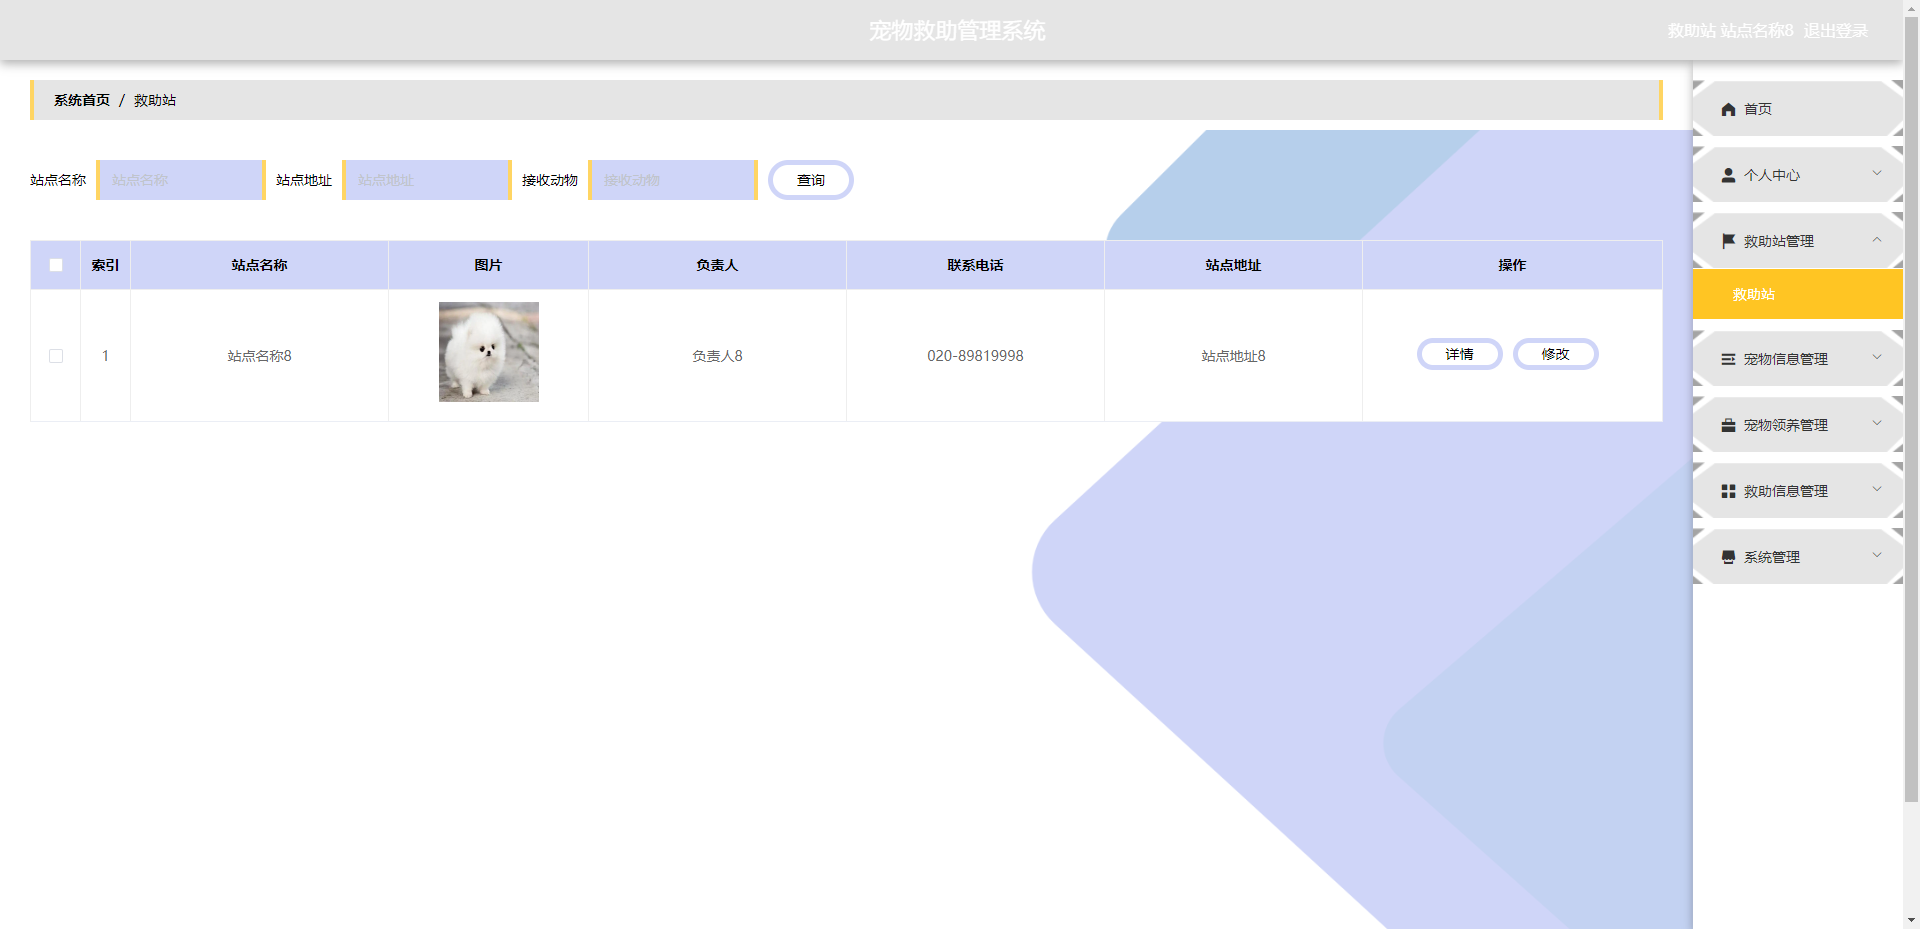Select the person icon for 个人中心
The height and width of the screenshot is (929, 1920).
[1729, 175]
